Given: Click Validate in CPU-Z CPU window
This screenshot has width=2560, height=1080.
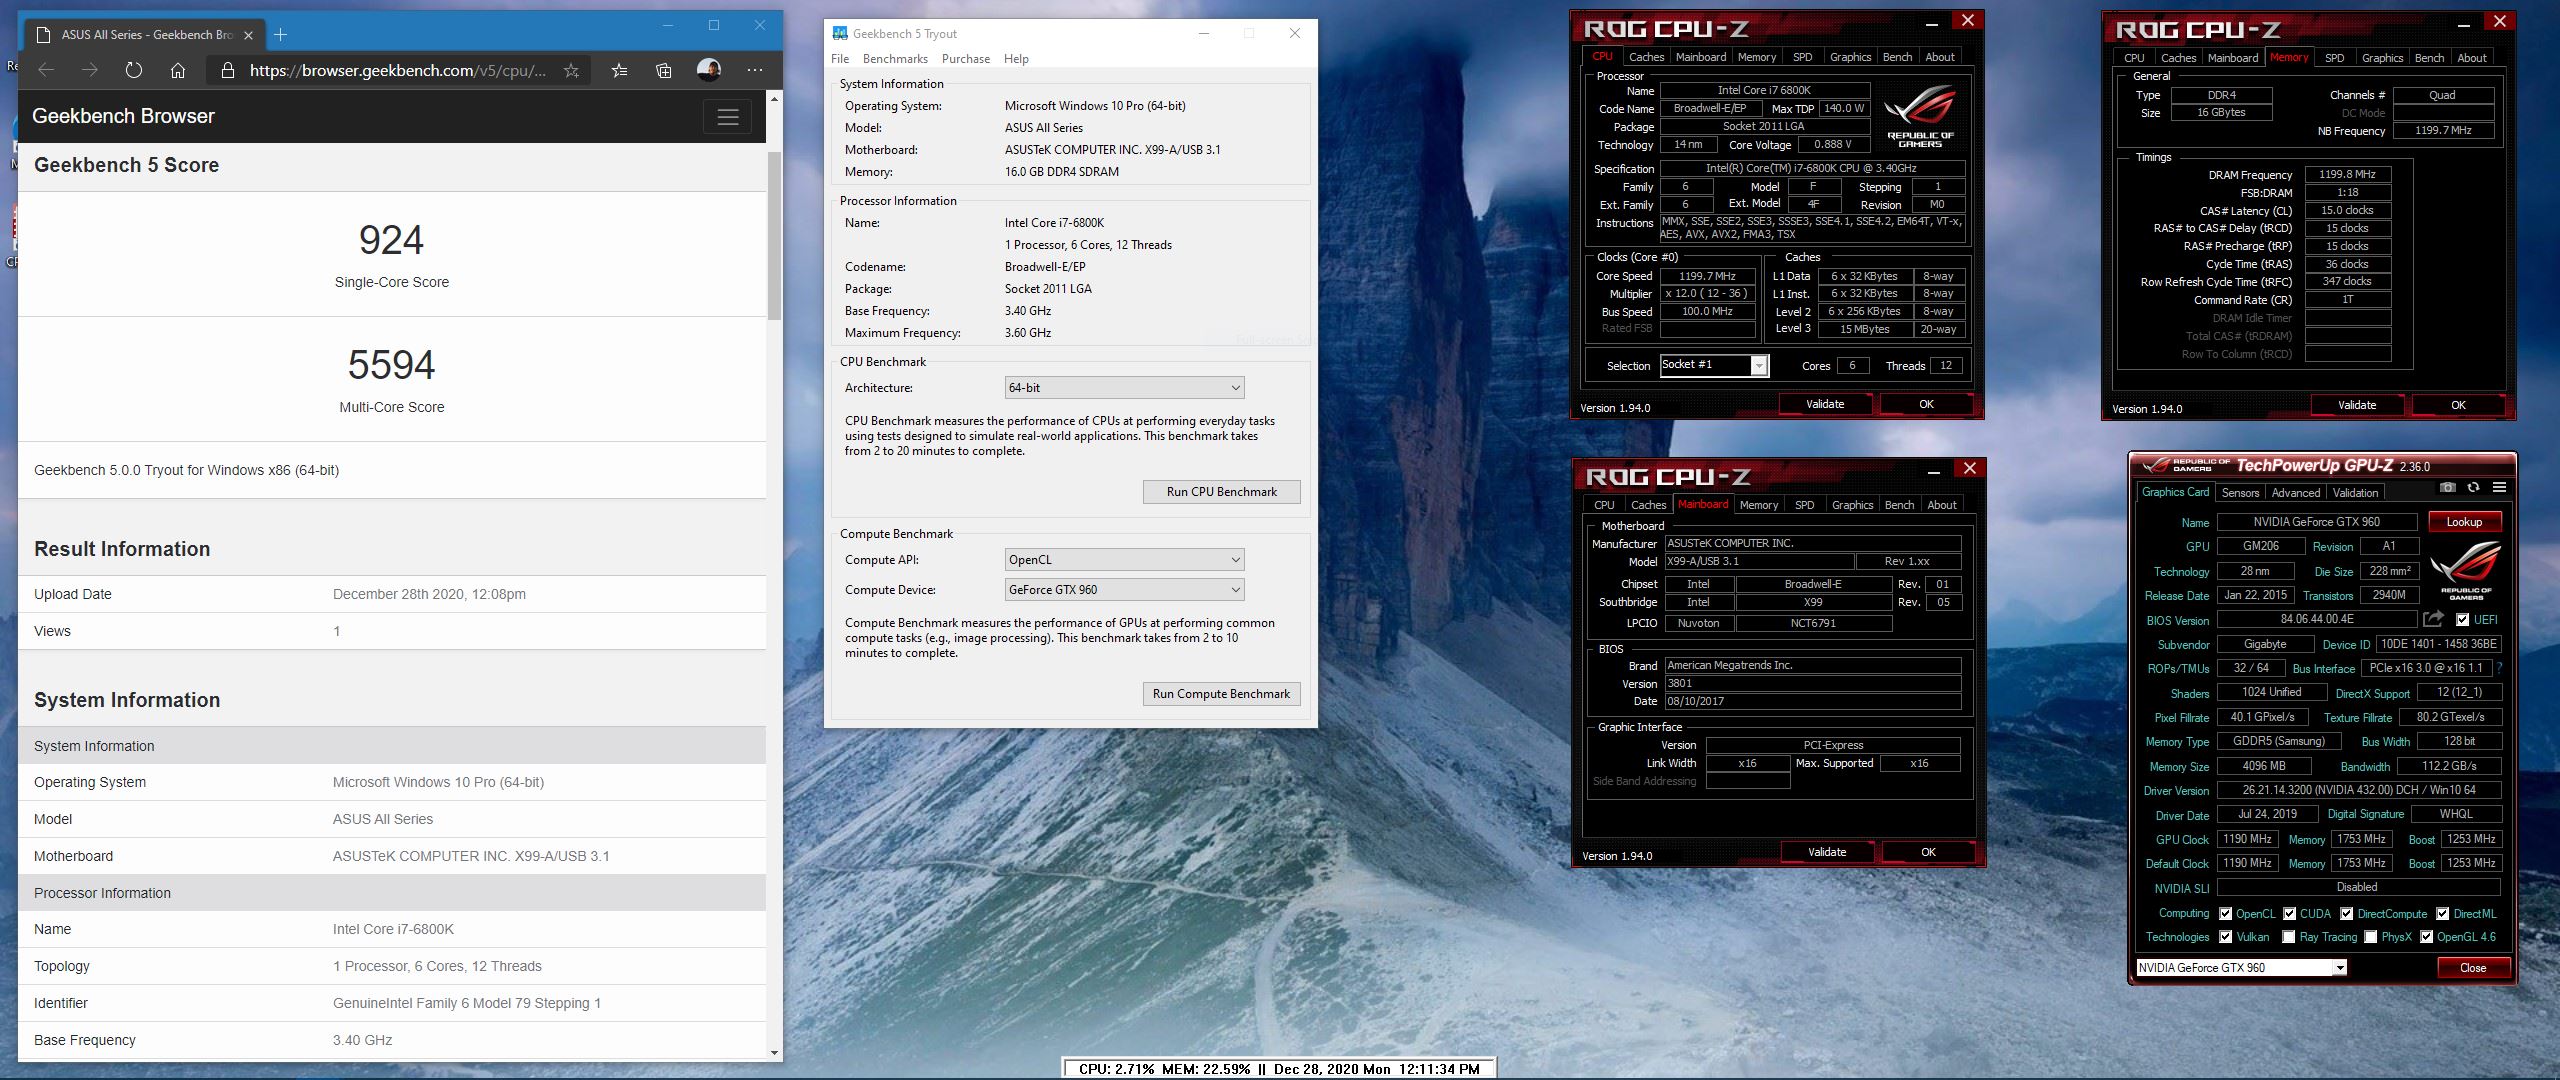Looking at the screenshot, I should coord(1825,404).
